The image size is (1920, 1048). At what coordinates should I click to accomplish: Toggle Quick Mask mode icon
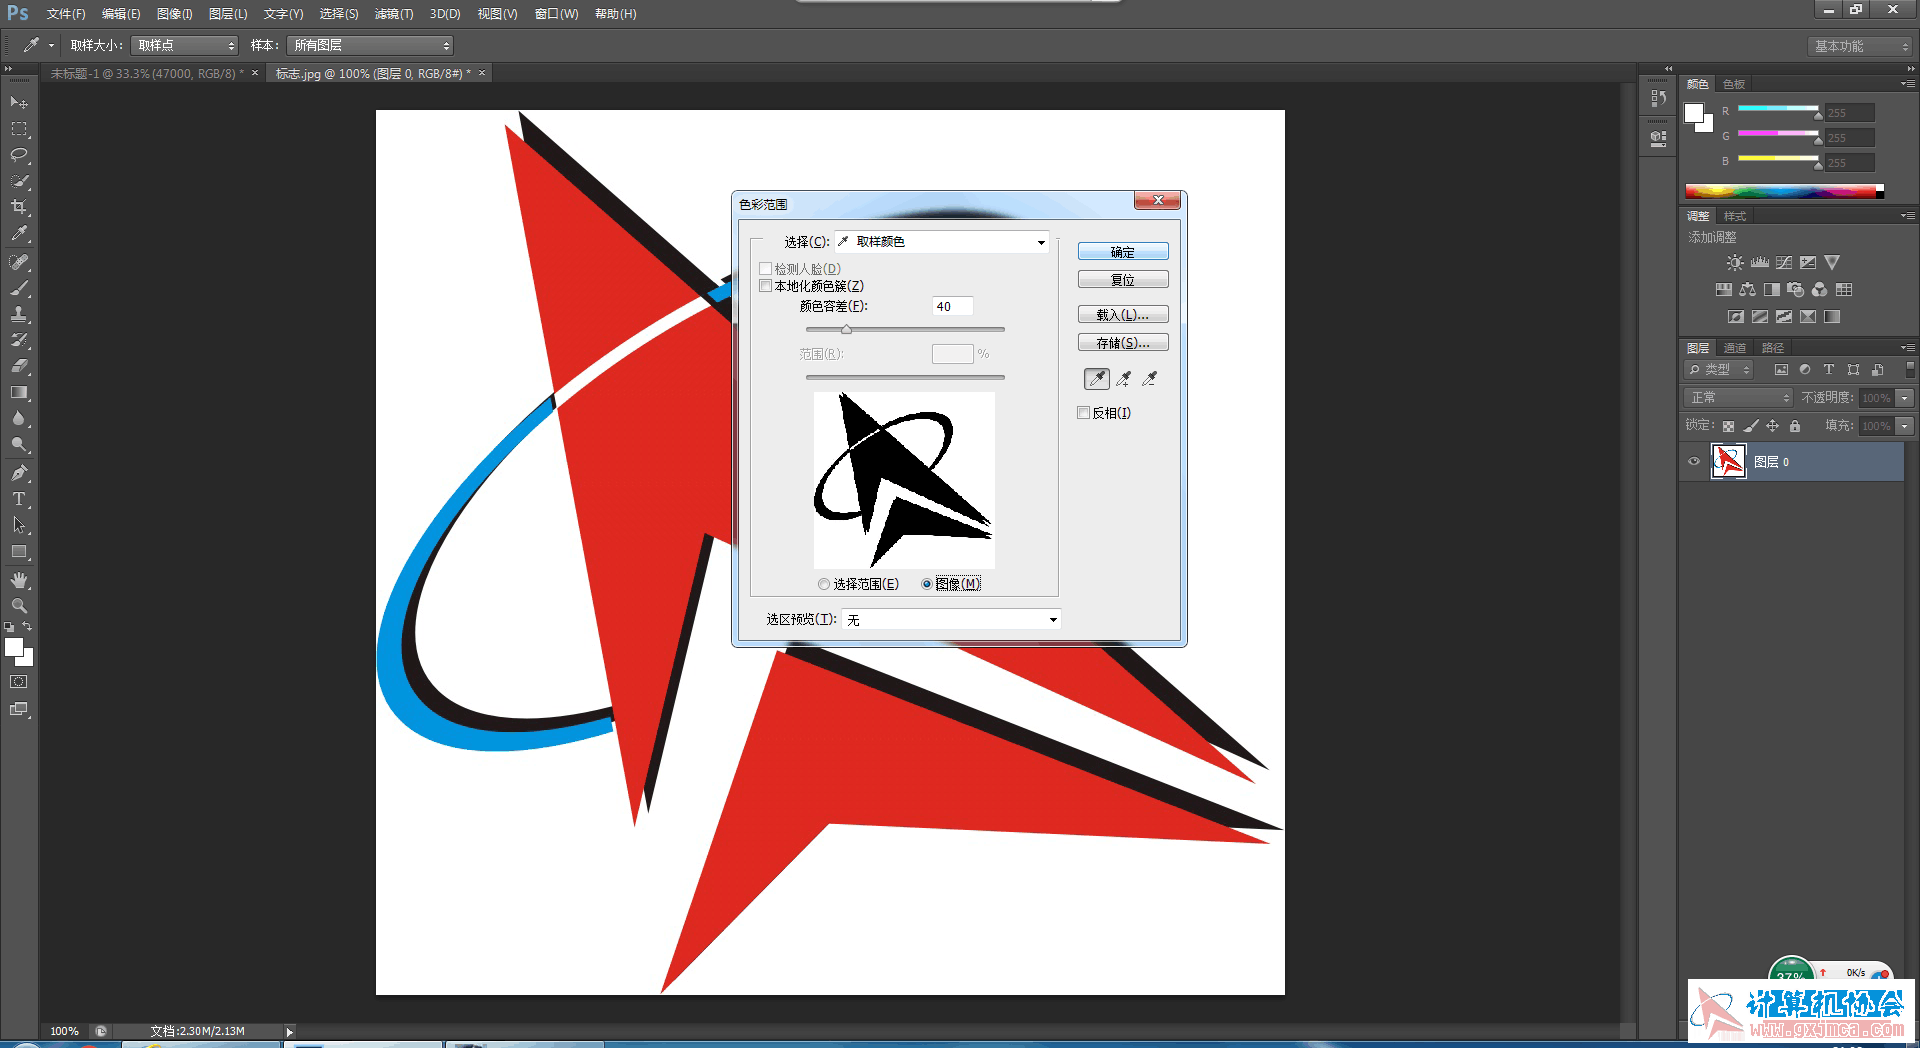click(18, 682)
